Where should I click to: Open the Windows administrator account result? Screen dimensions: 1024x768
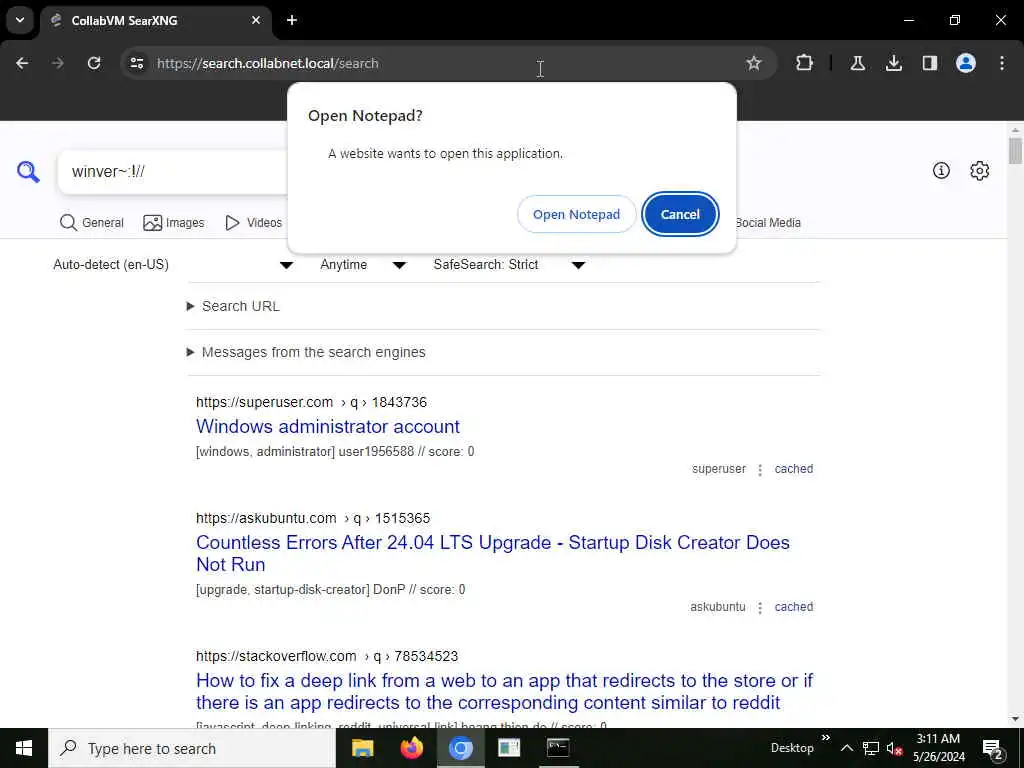328,426
